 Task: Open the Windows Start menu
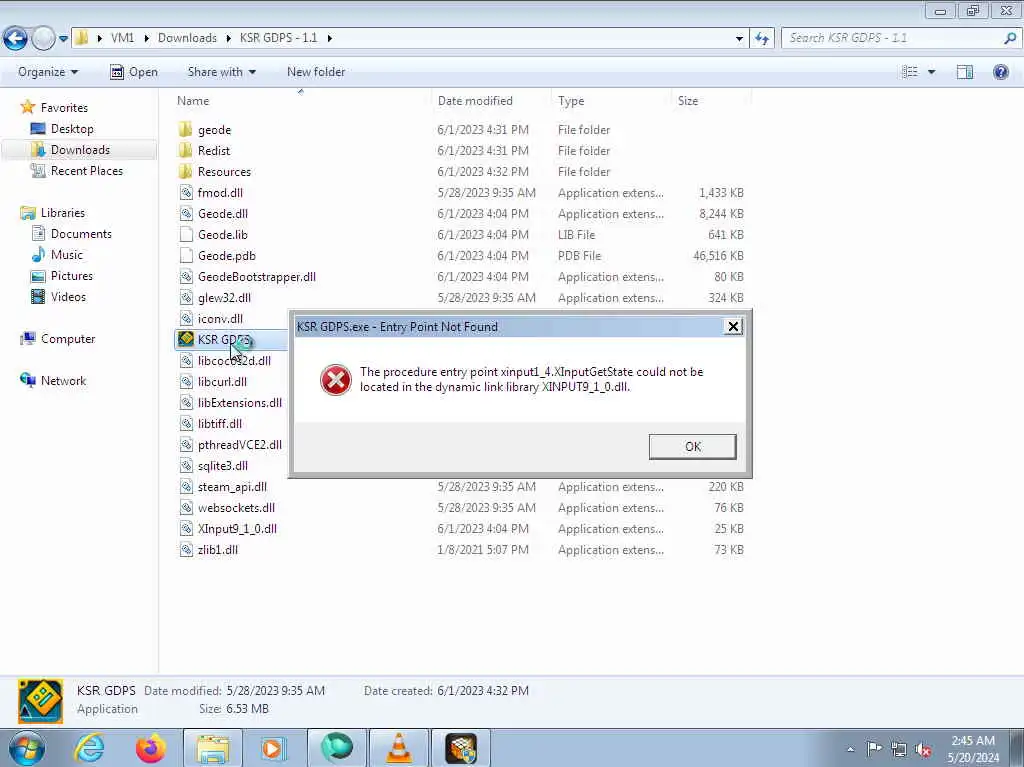coord(27,749)
